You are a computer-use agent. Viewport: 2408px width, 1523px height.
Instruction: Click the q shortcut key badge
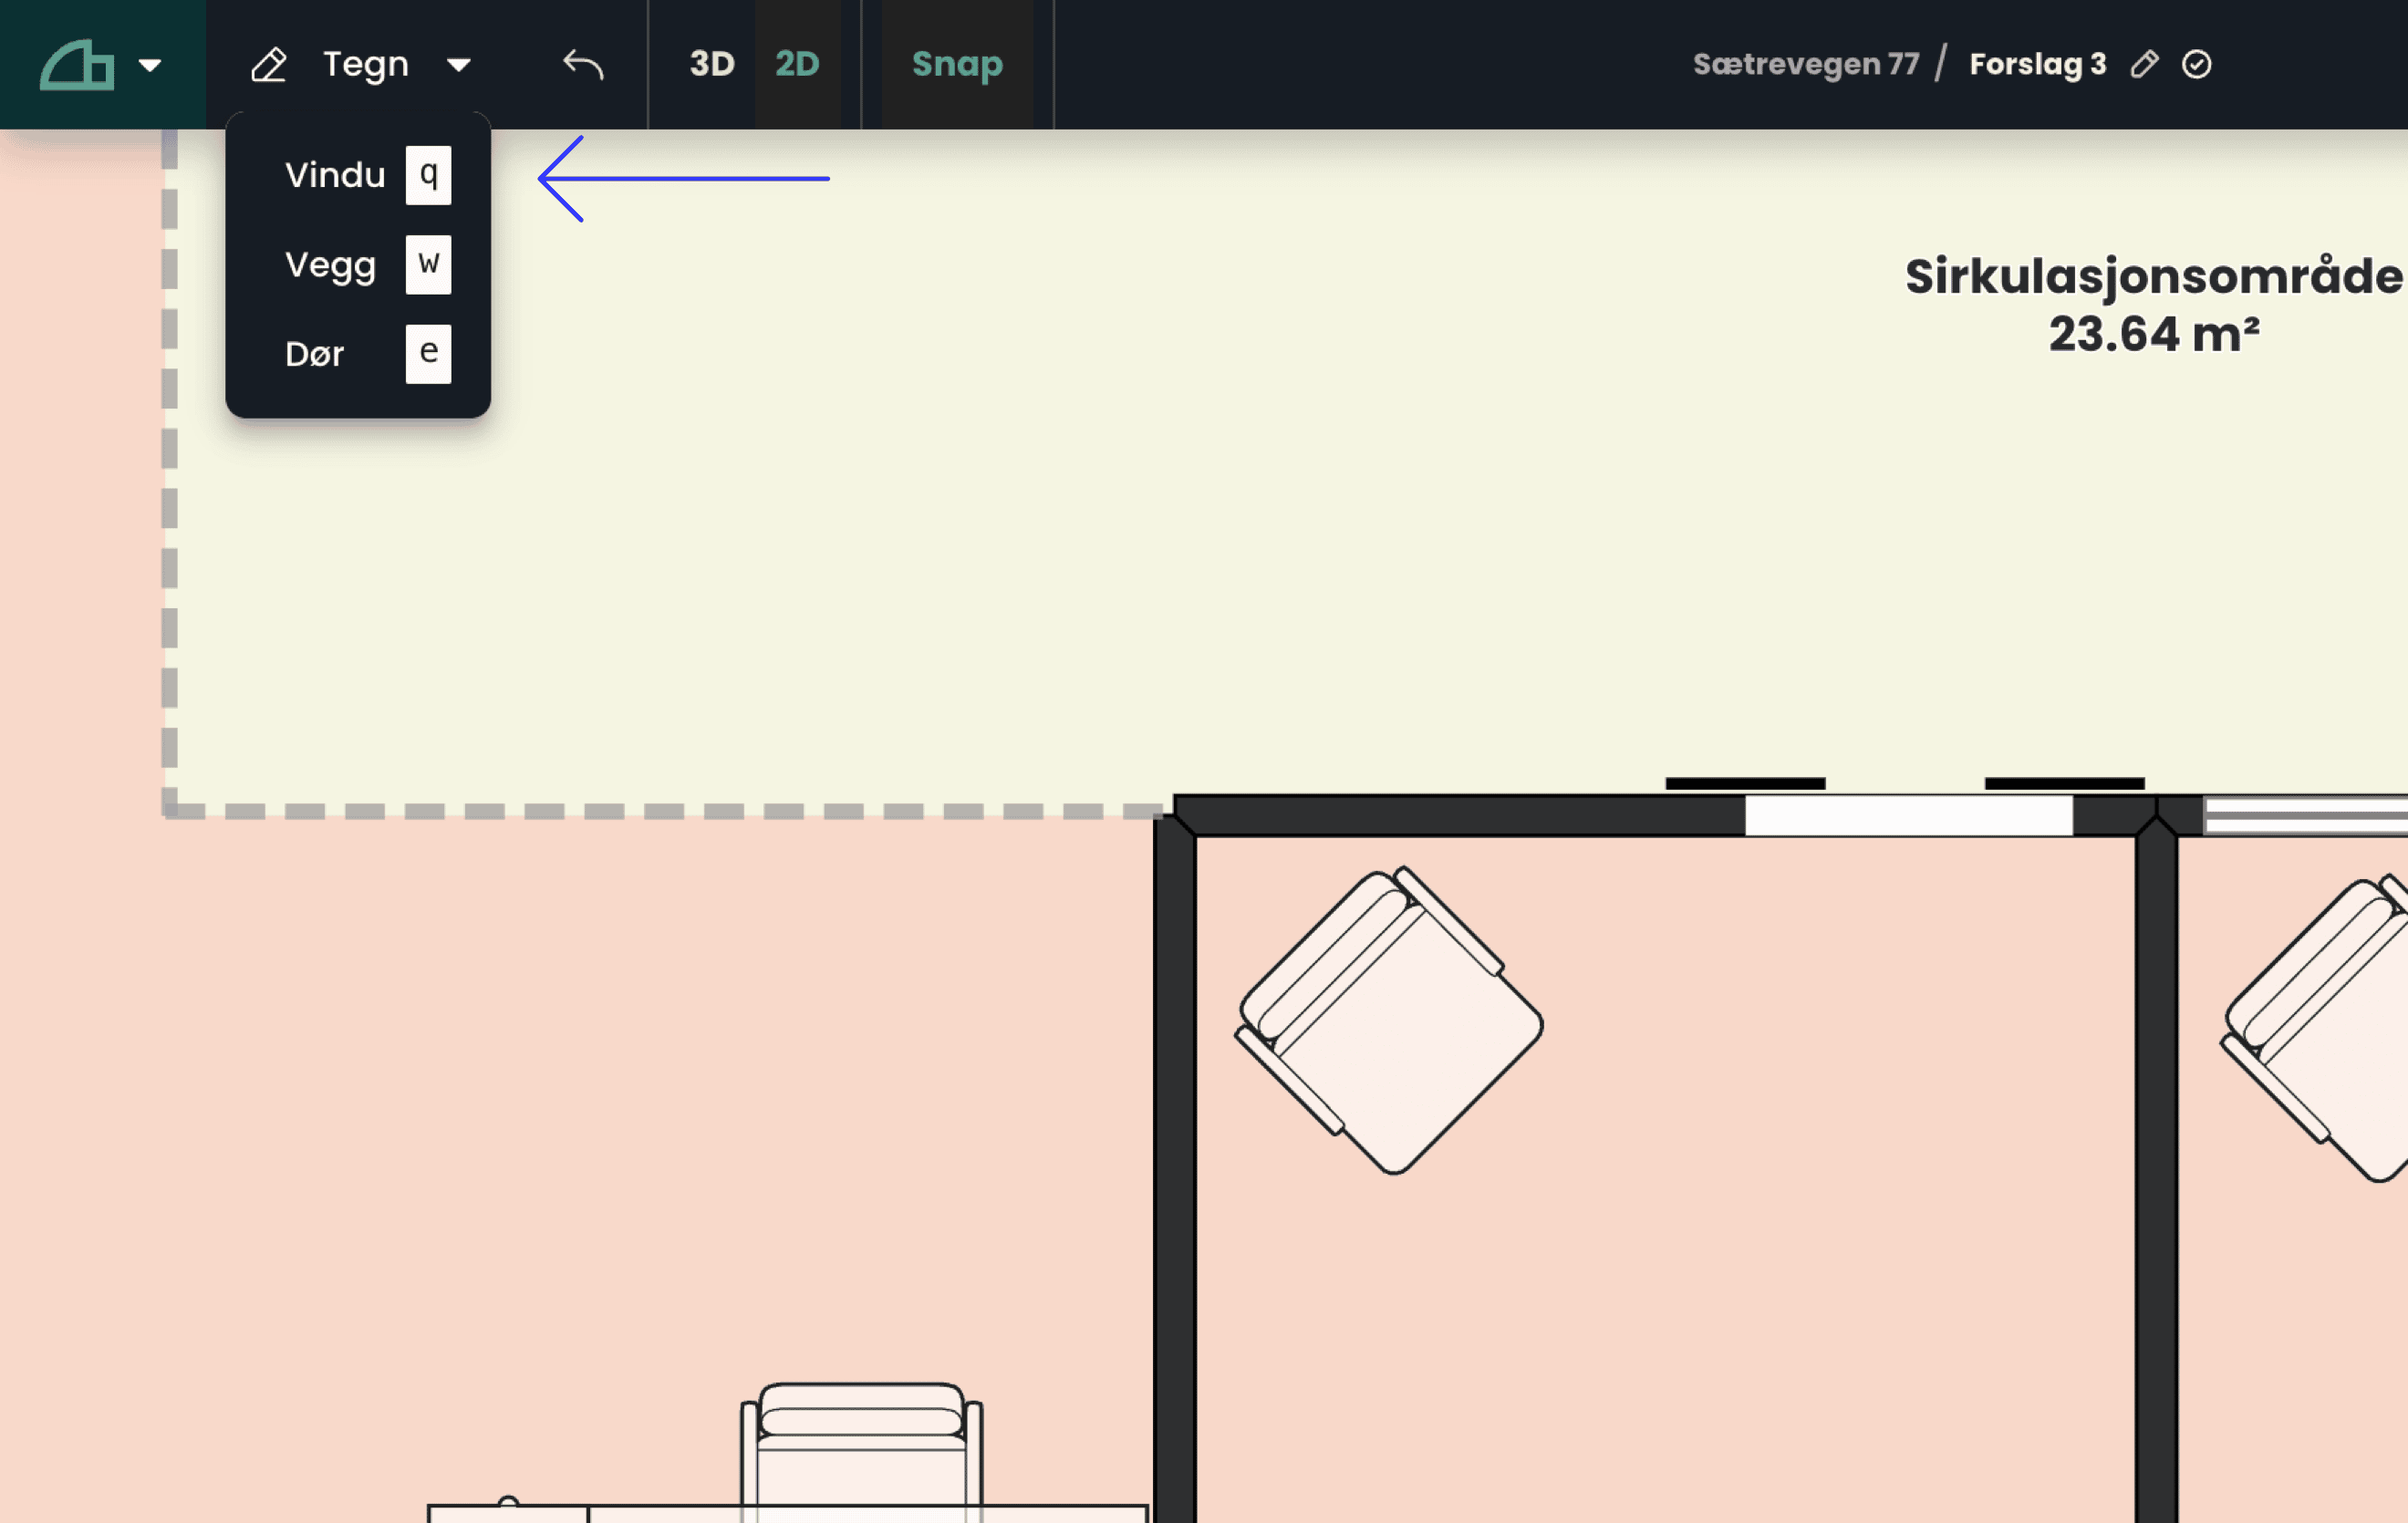click(428, 175)
